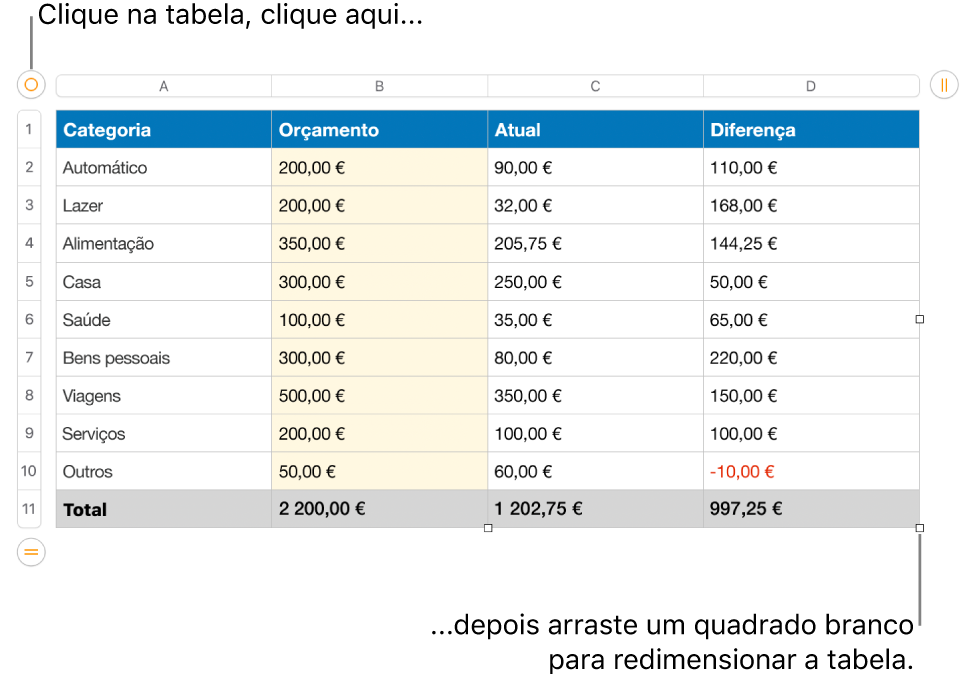The image size is (971, 678).
Task: Click the red -10,00 € difference cell
Action: [811, 471]
